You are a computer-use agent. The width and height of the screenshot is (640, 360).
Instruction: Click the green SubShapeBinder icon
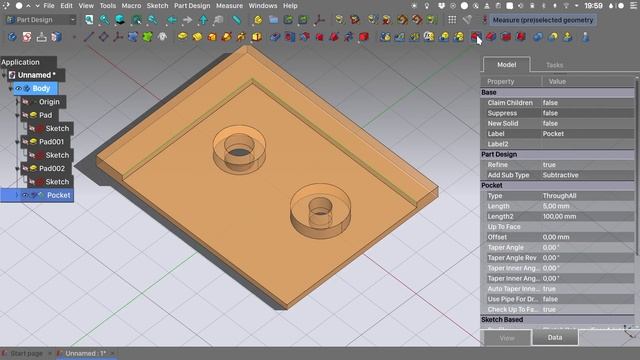point(147,37)
